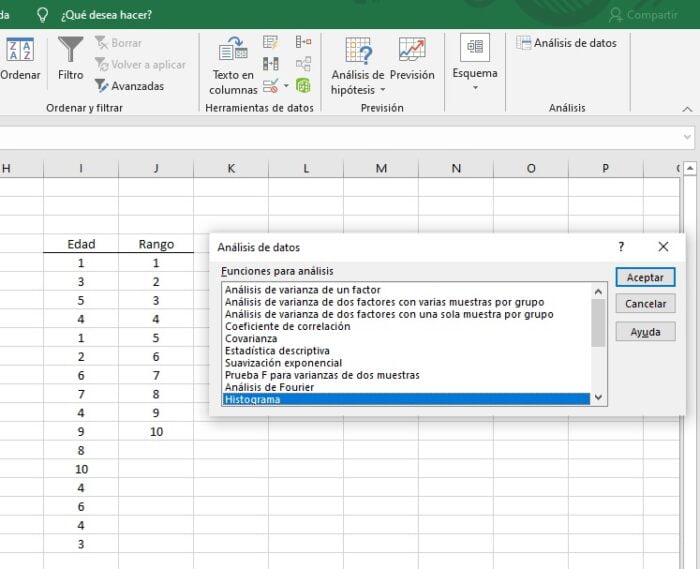Open Avanzadas filter options

pos(129,86)
